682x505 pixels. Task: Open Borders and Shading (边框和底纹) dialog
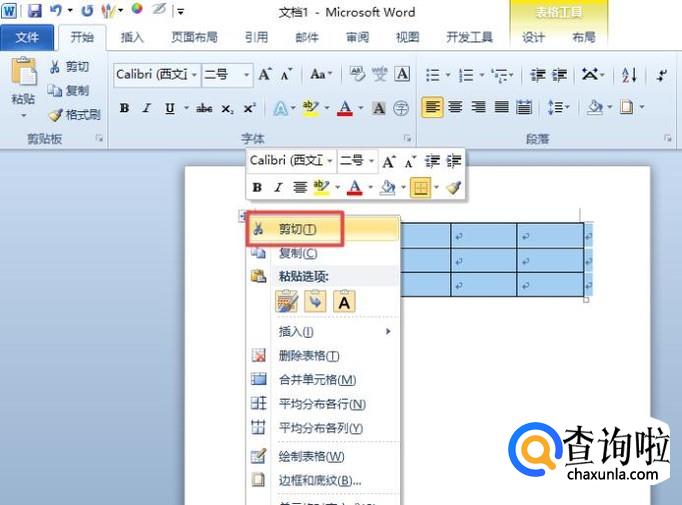323,480
